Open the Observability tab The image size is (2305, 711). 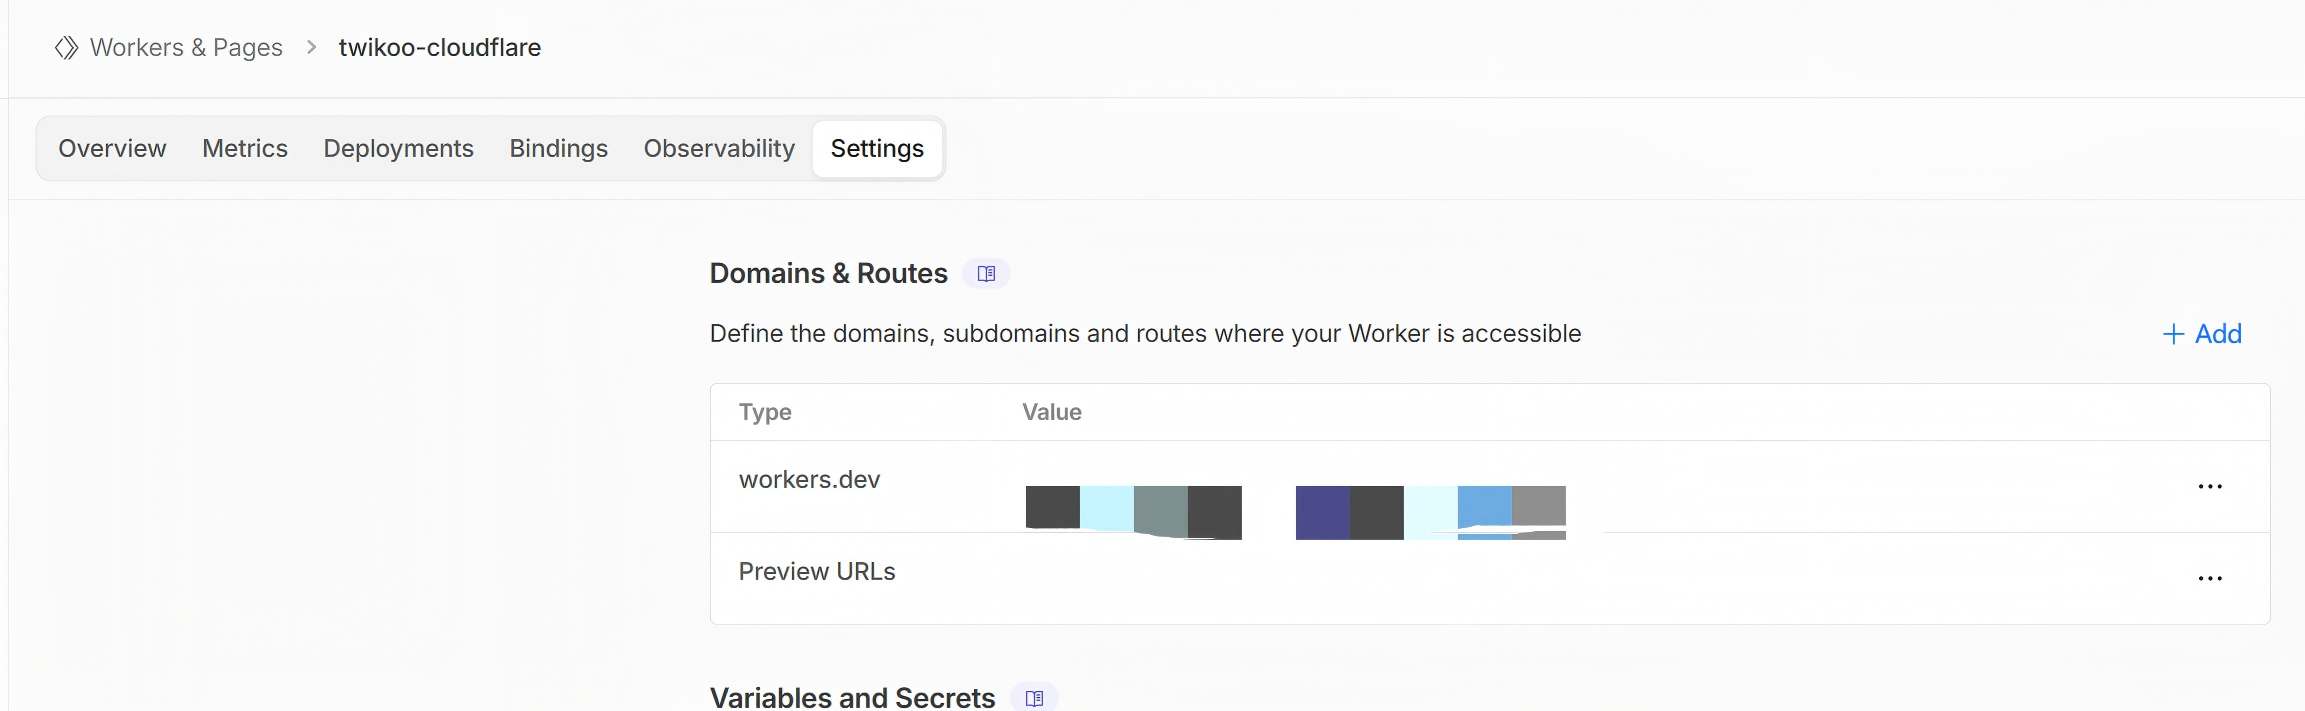[x=719, y=149]
